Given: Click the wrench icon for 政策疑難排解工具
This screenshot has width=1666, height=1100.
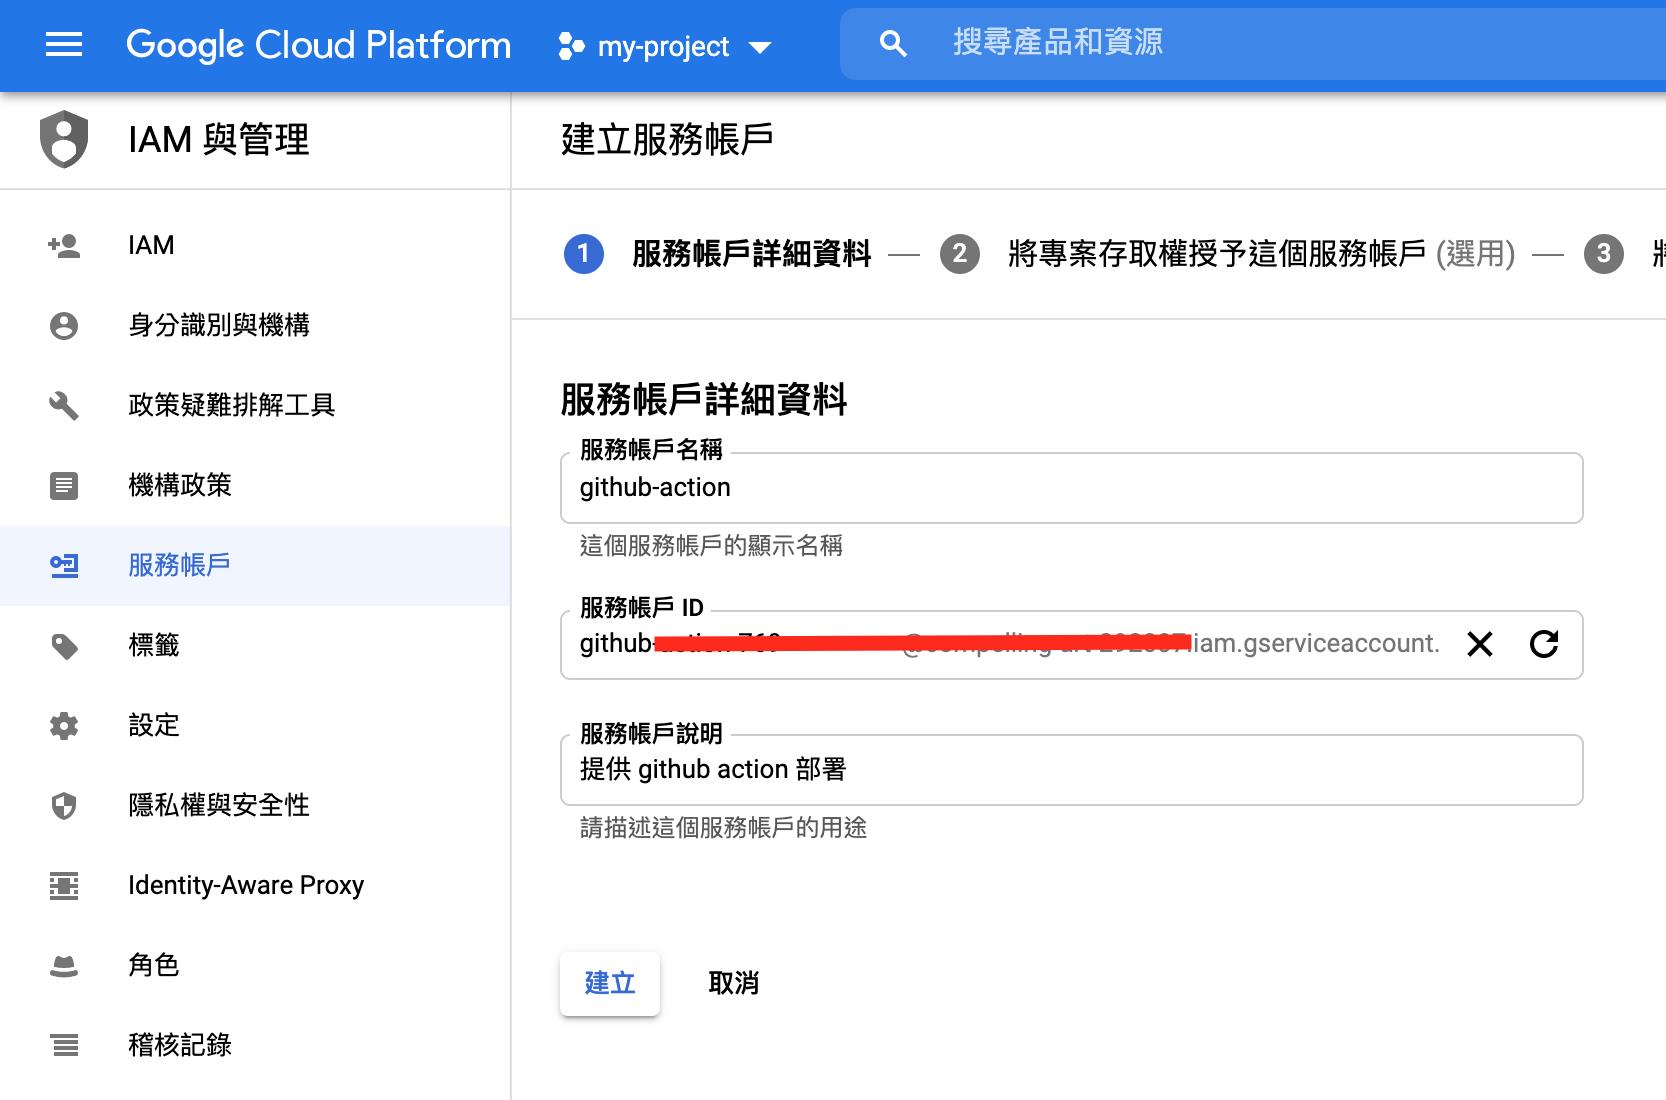Looking at the screenshot, I should tap(64, 406).
